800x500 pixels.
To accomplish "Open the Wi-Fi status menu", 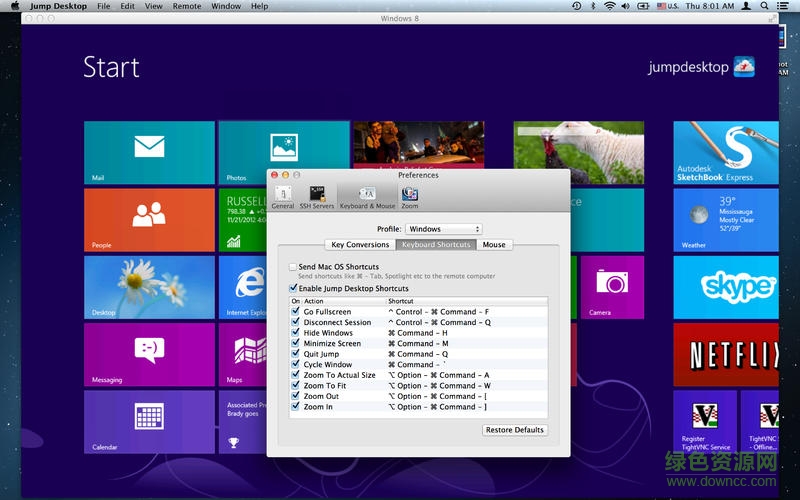I will click(x=609, y=6).
